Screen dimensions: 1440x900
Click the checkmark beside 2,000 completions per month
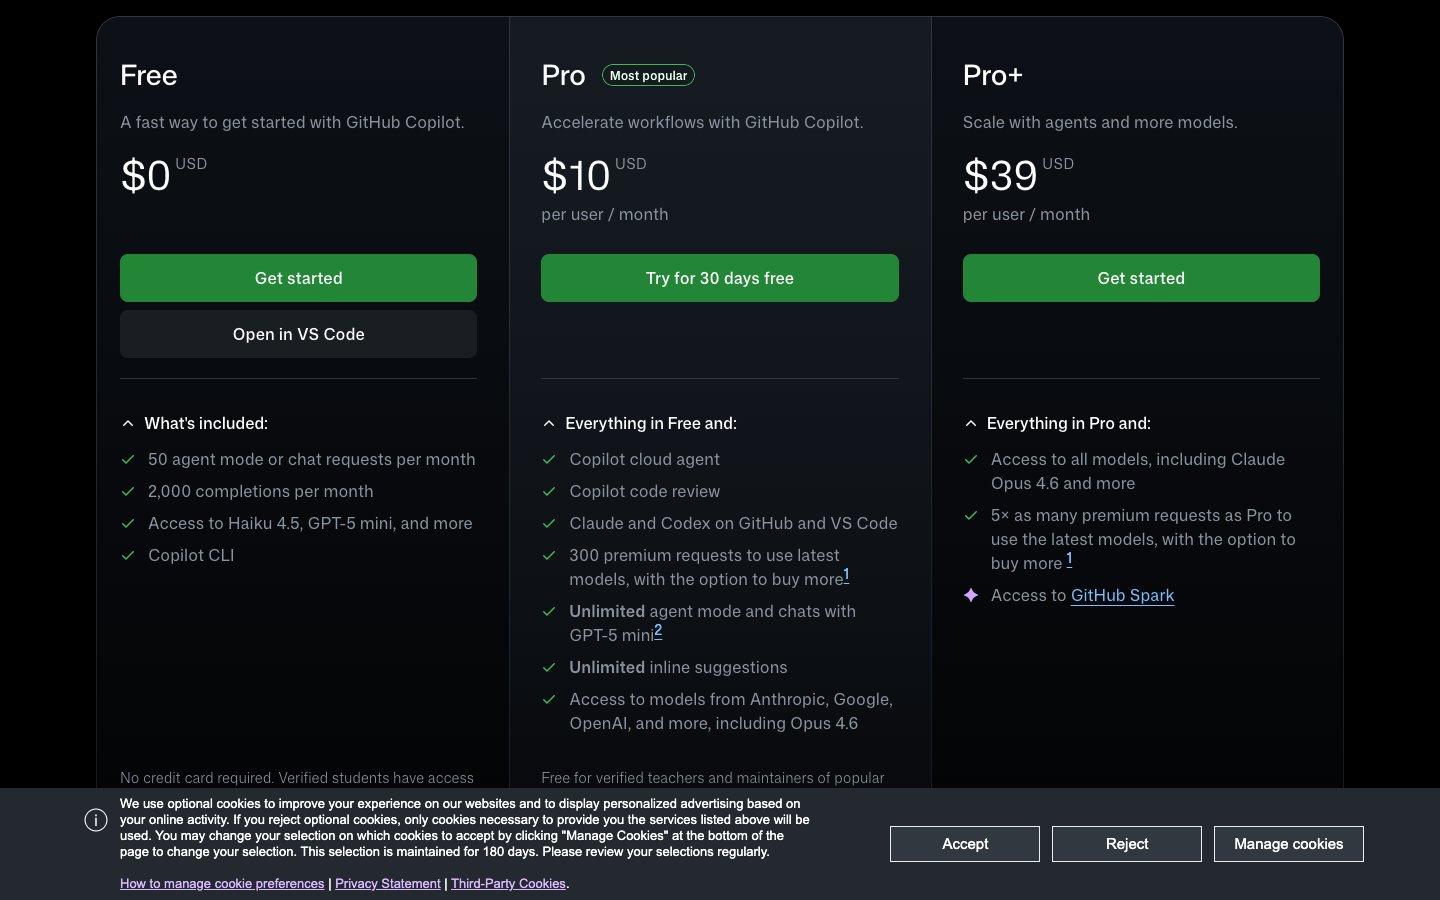coord(128,492)
